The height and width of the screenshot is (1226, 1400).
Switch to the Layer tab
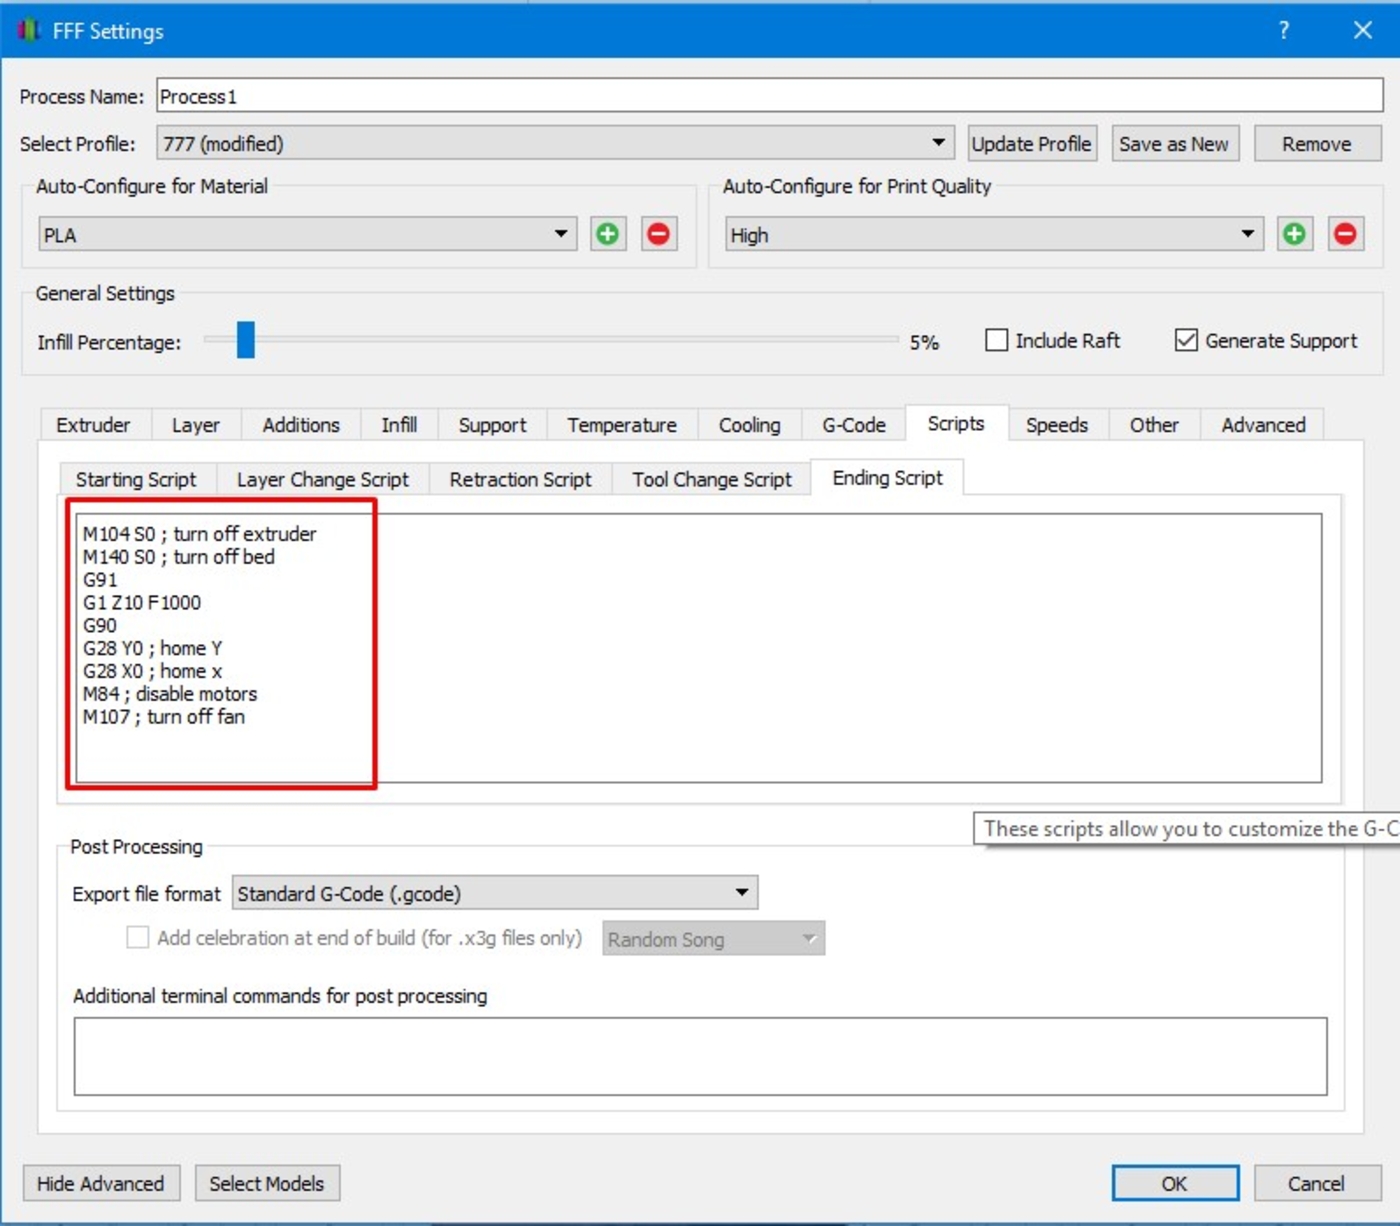(x=196, y=425)
